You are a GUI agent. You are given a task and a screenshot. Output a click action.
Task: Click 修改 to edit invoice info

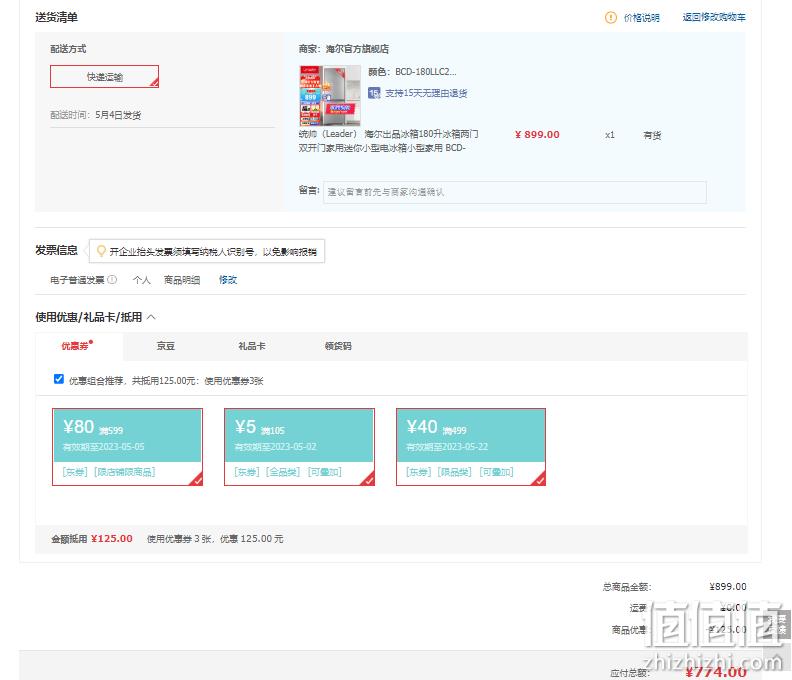click(x=228, y=280)
